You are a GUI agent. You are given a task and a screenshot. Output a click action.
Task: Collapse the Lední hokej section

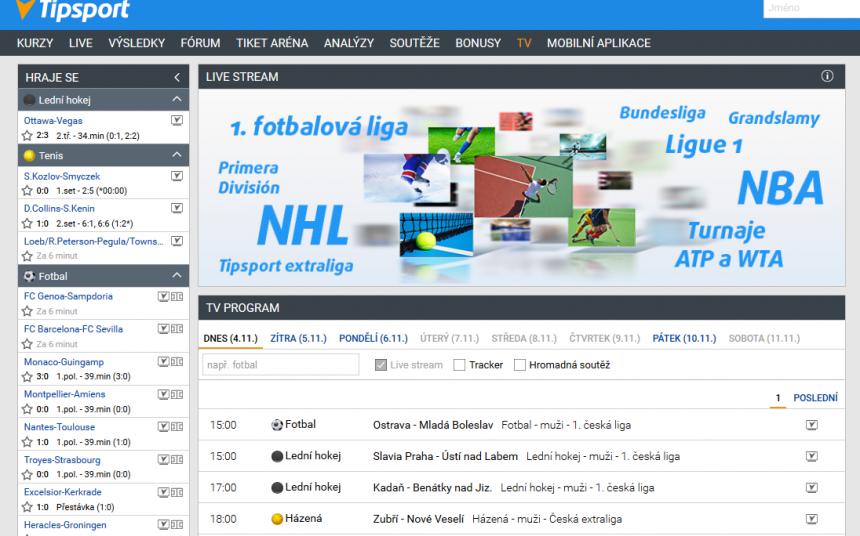[177, 99]
